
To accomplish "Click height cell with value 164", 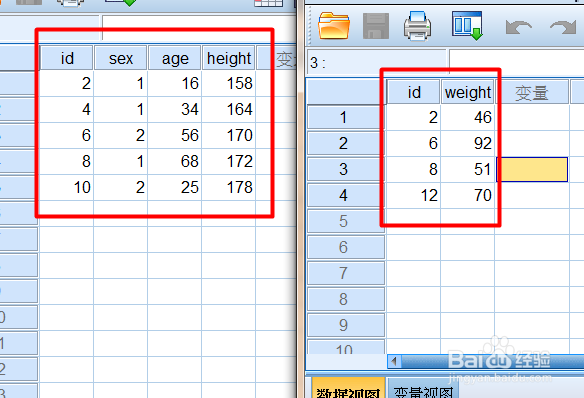I will [229, 109].
